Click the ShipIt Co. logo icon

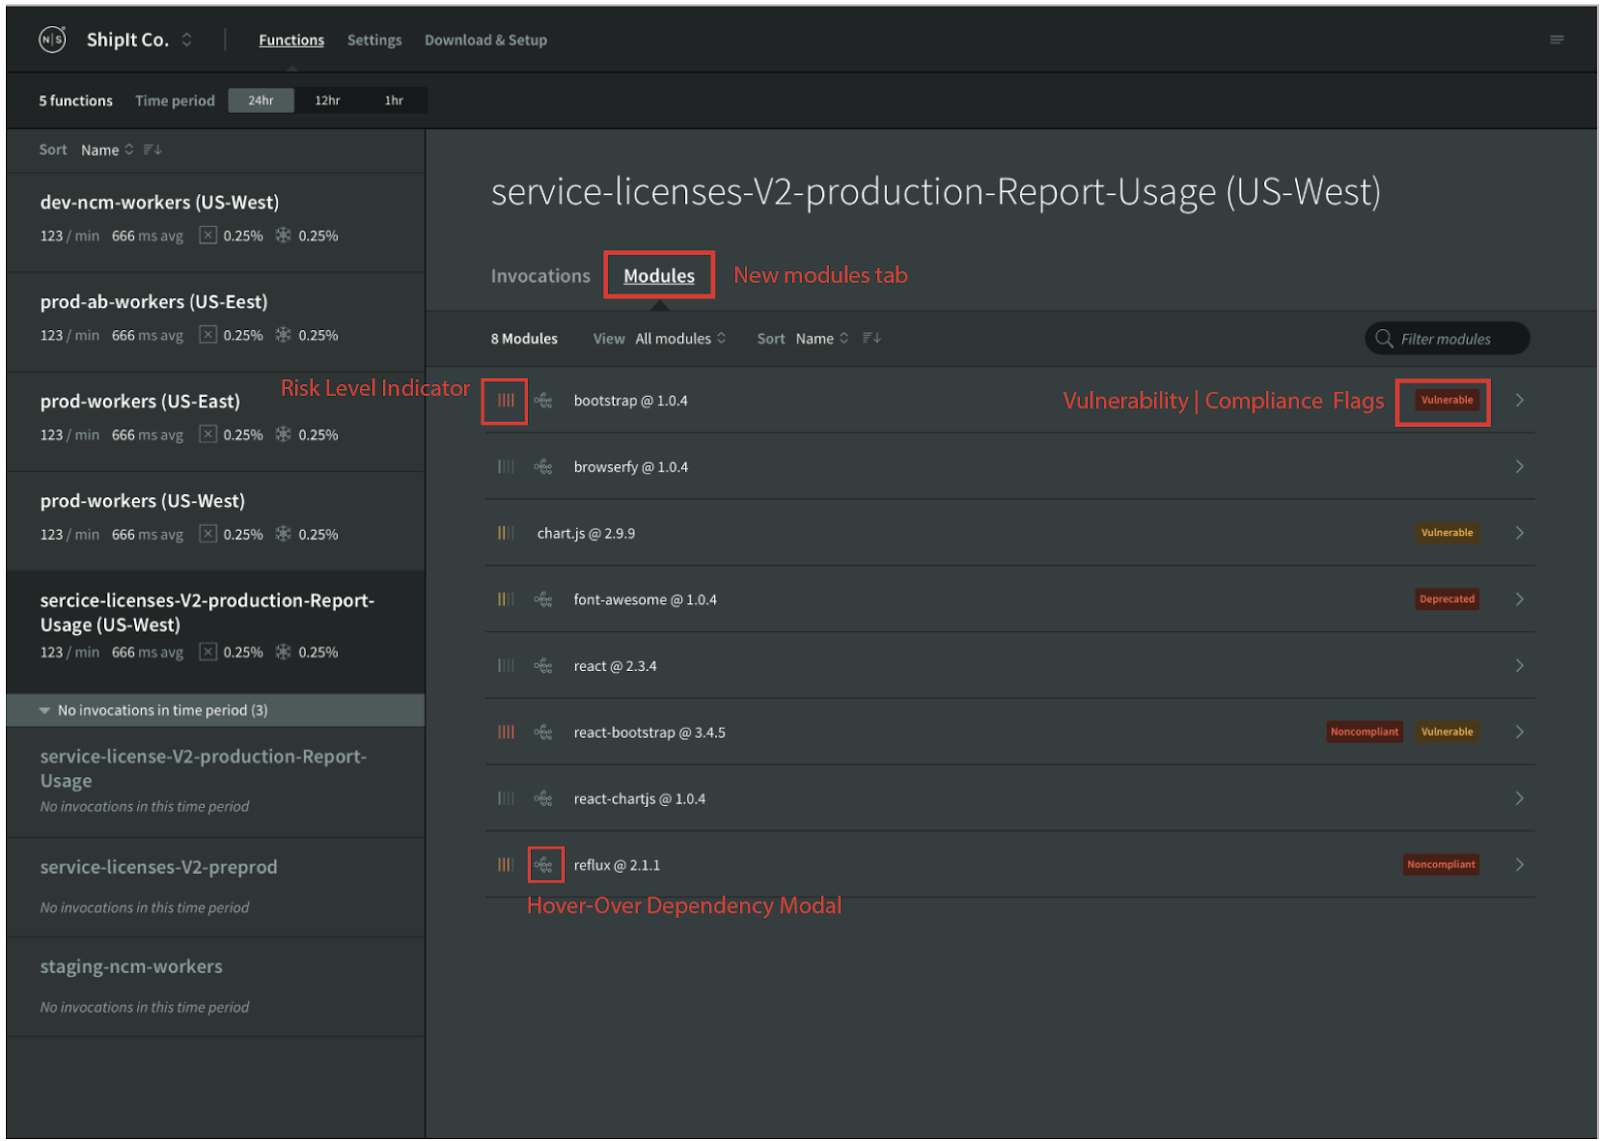pos(52,40)
